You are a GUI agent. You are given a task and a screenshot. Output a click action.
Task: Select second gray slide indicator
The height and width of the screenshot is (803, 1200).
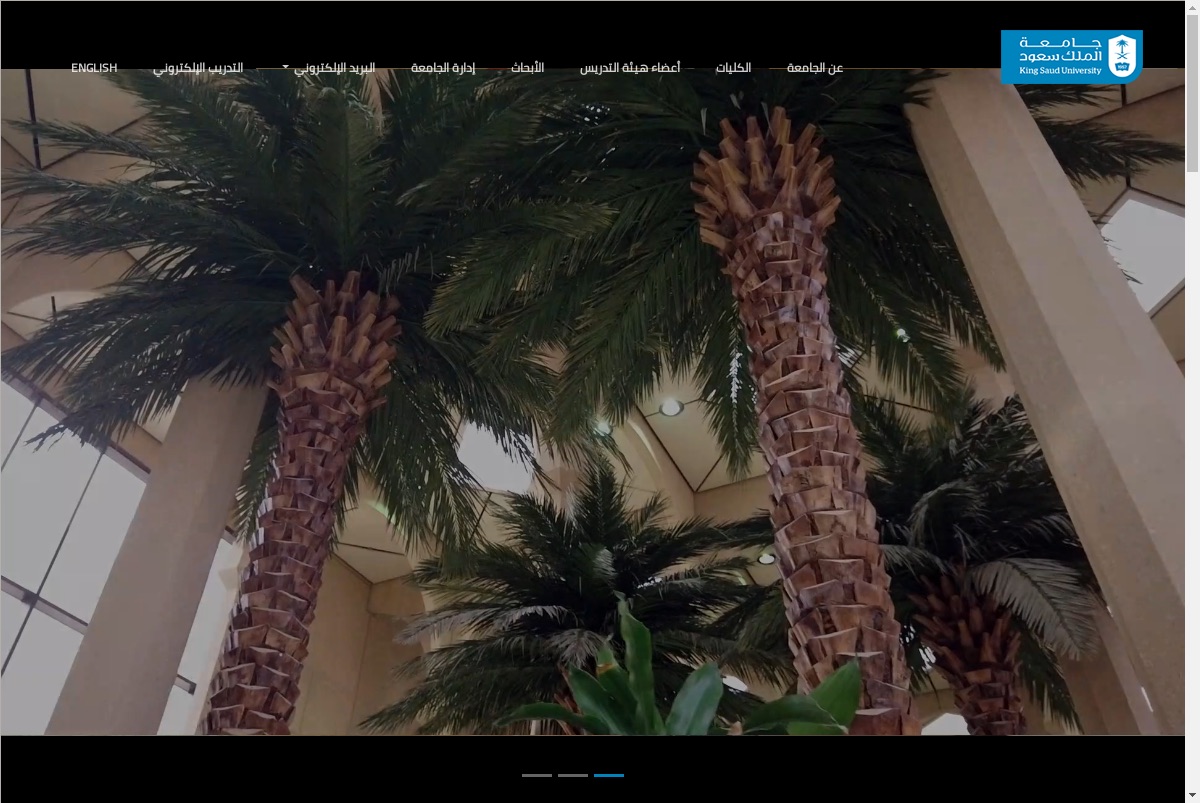pos(573,775)
